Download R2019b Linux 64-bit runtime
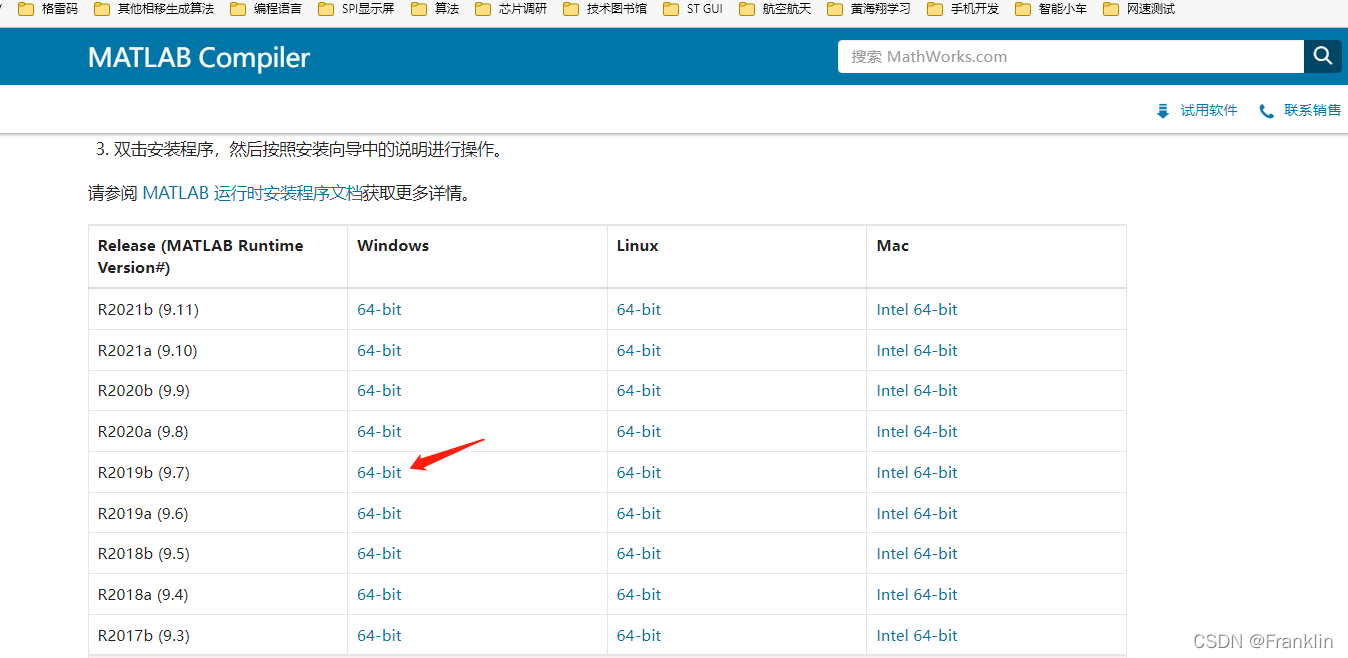1348x658 pixels. pos(639,473)
